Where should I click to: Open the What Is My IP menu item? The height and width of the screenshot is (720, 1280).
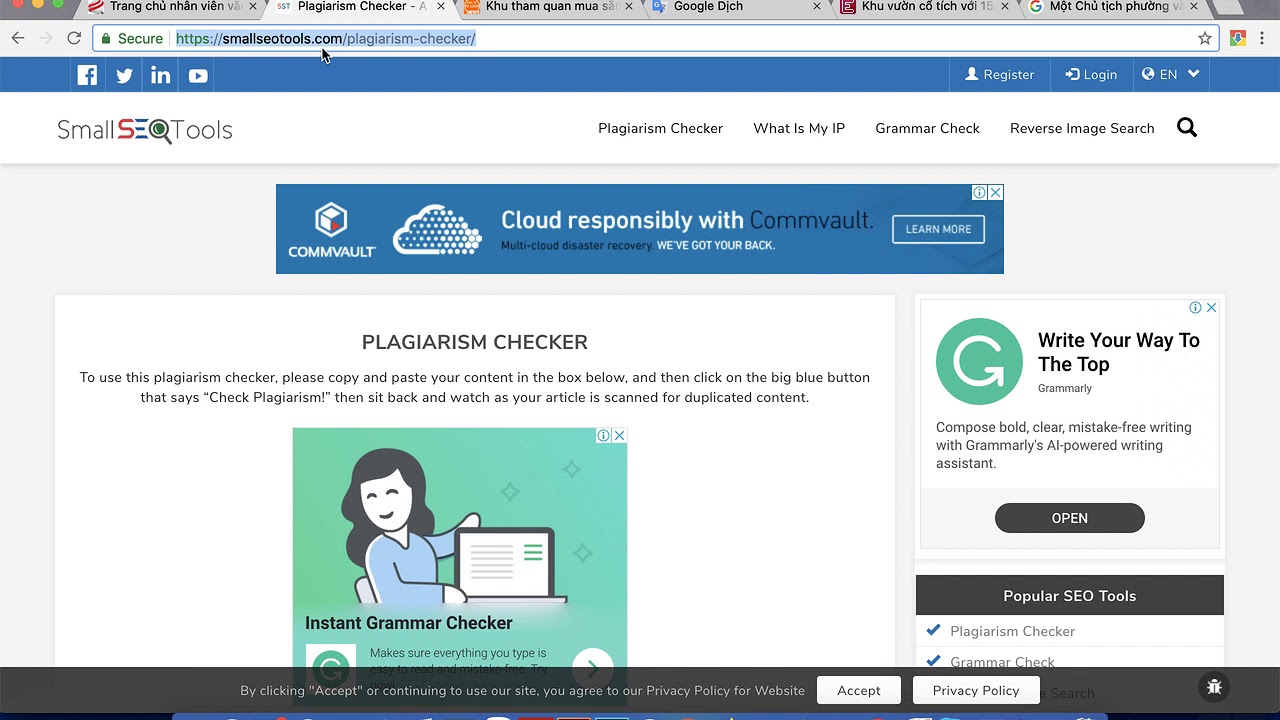pyautogui.click(x=799, y=128)
